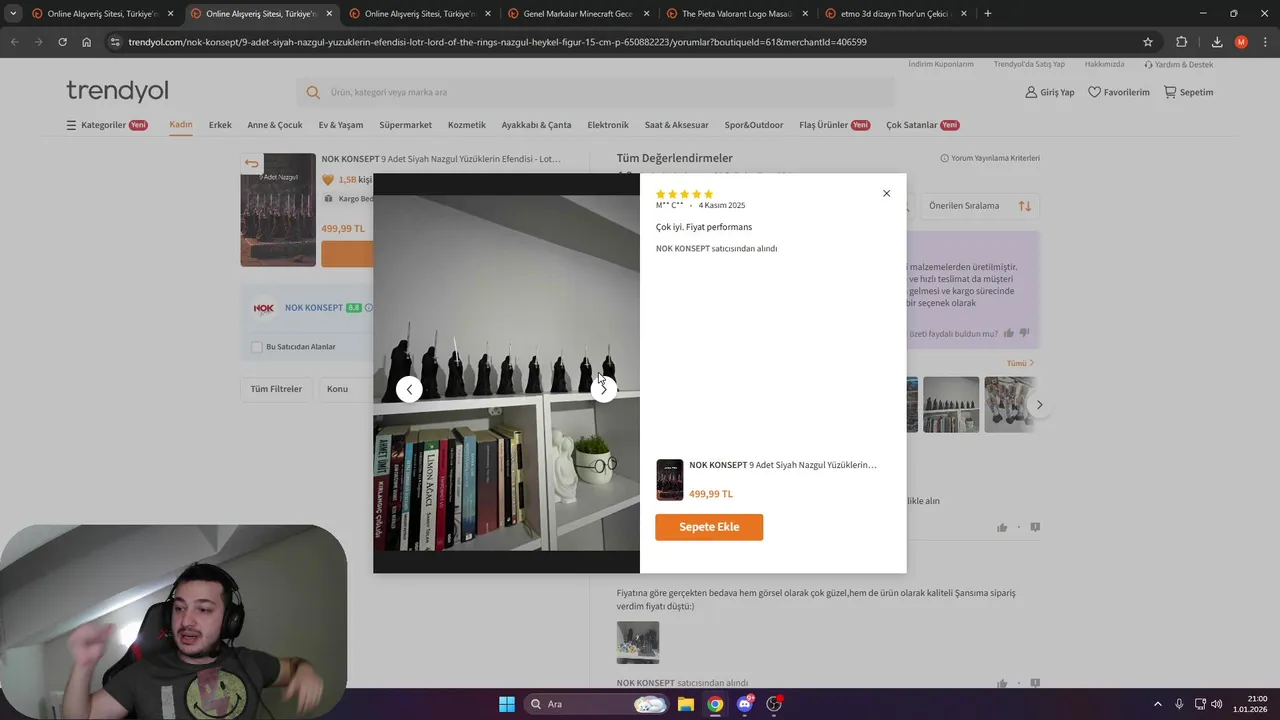
Task: Toggle Bu Satıcıdan Alanlar checkbox
Action: click(x=257, y=347)
